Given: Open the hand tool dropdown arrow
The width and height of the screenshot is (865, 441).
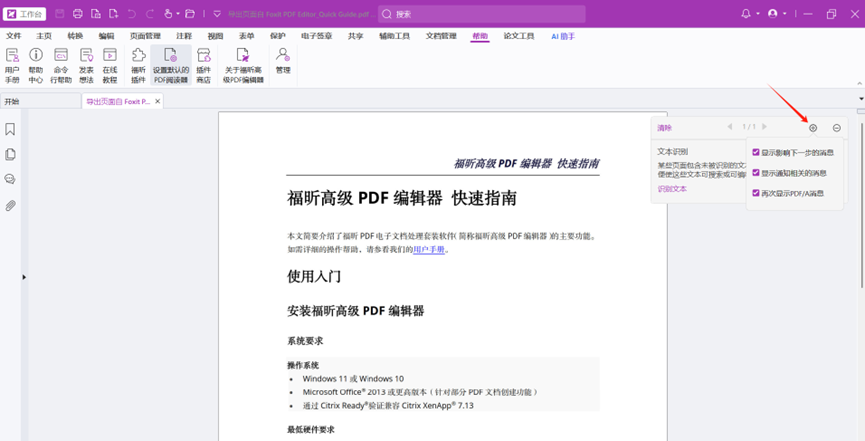Looking at the screenshot, I should (x=178, y=14).
